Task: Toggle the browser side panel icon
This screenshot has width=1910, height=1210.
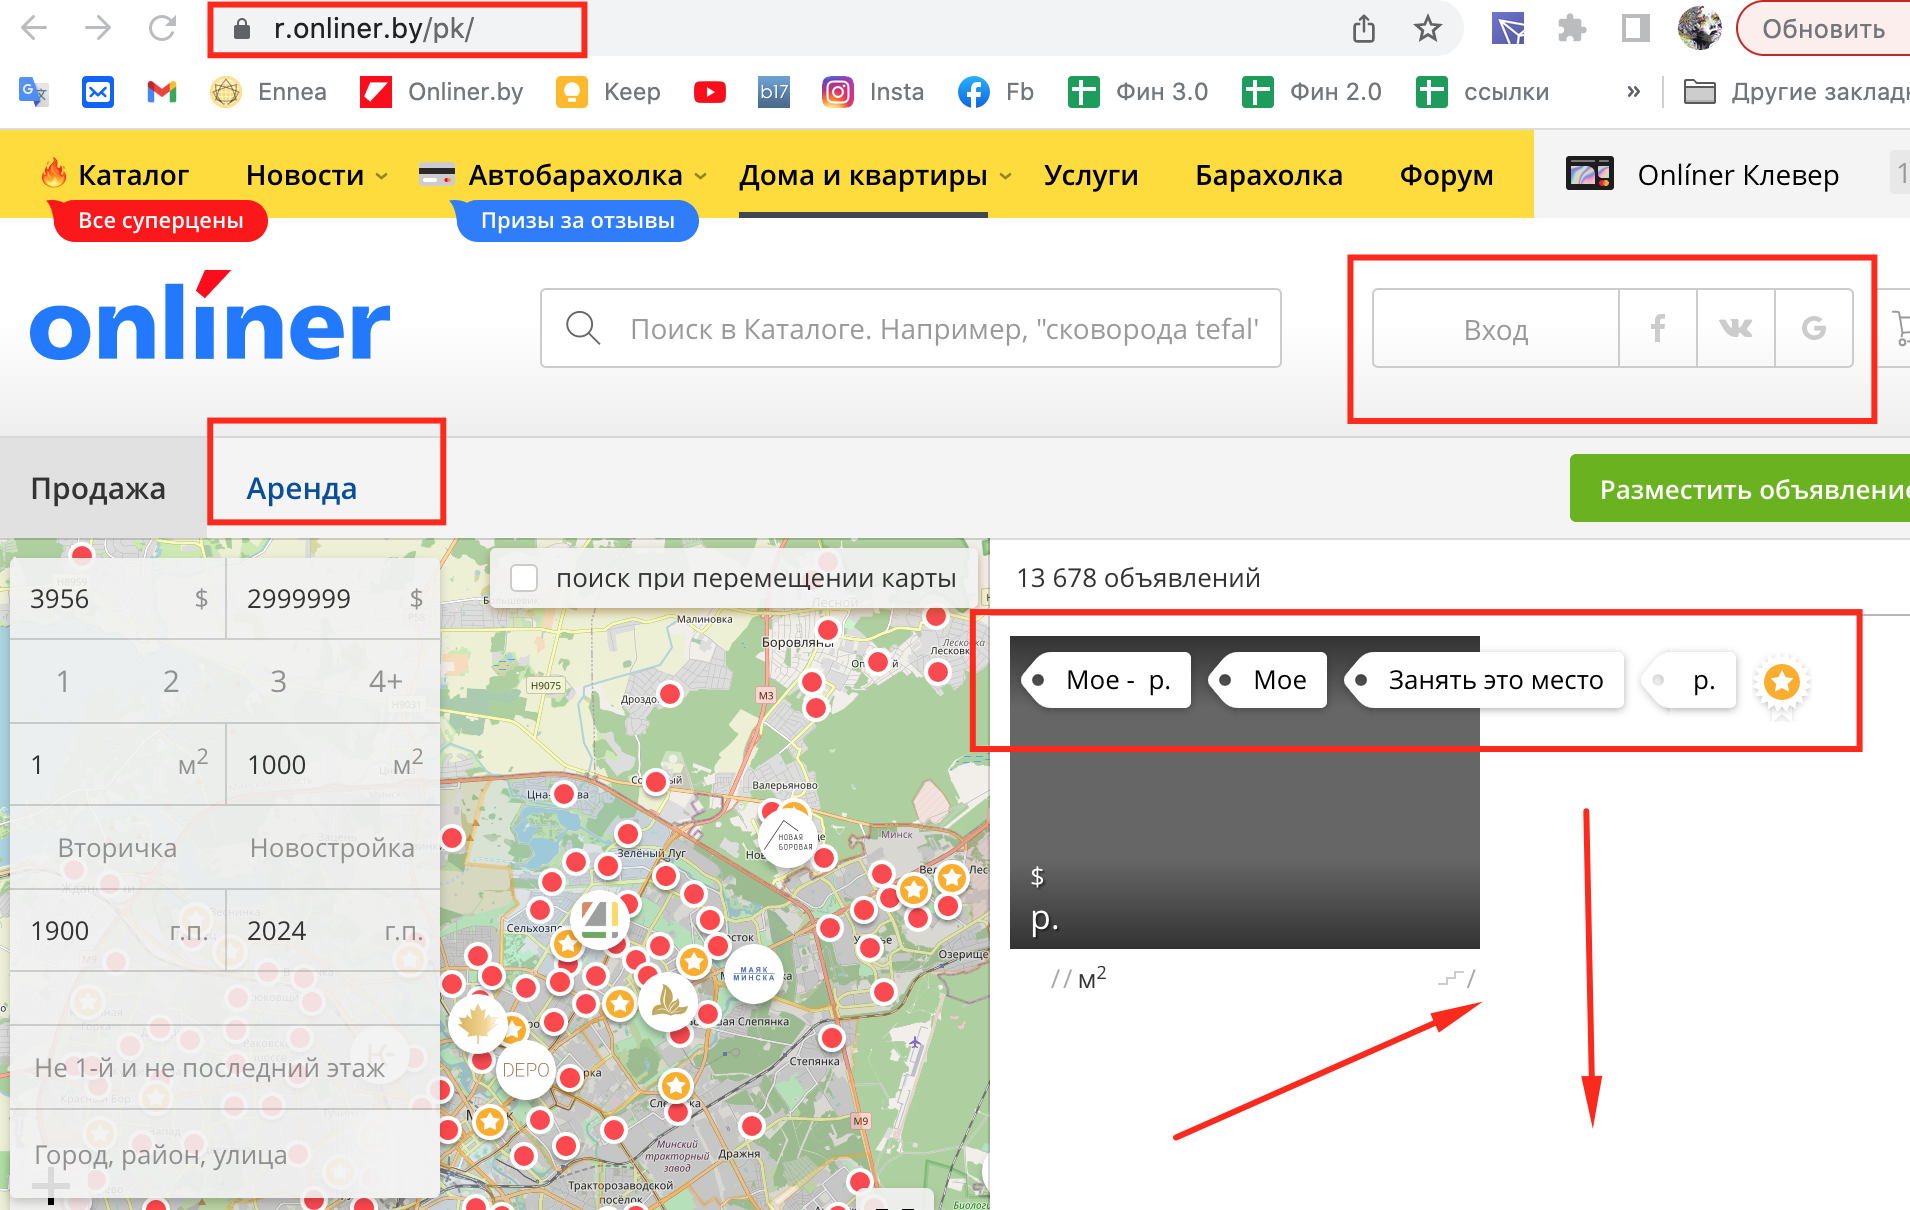Action: click(1636, 29)
